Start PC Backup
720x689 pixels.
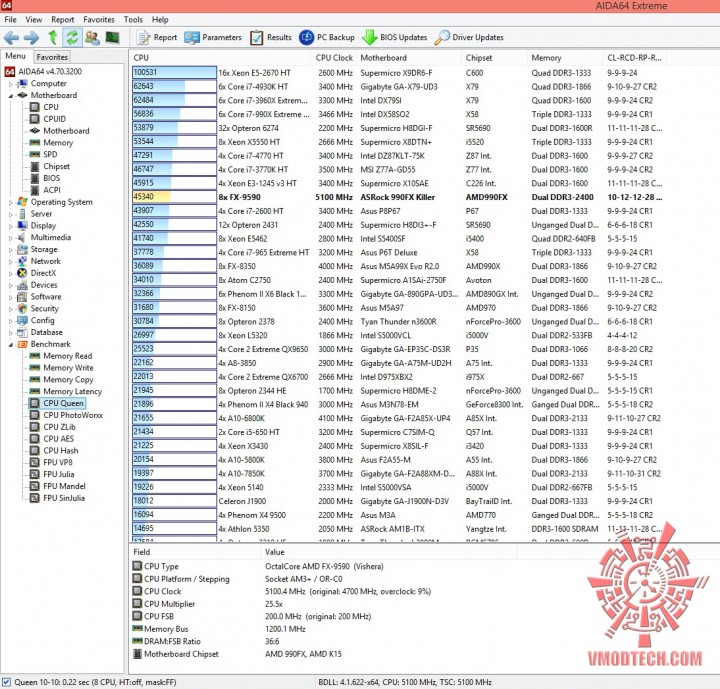click(327, 38)
